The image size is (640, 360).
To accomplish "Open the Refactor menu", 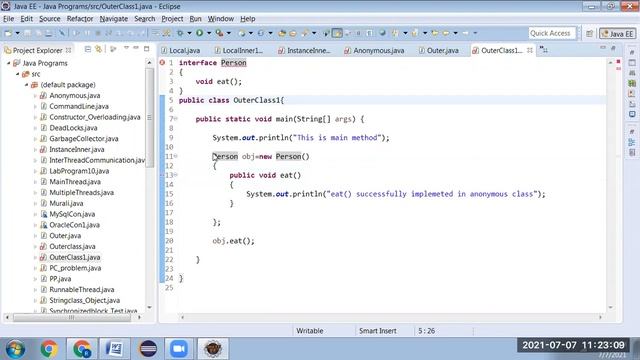I will tap(80, 19).
